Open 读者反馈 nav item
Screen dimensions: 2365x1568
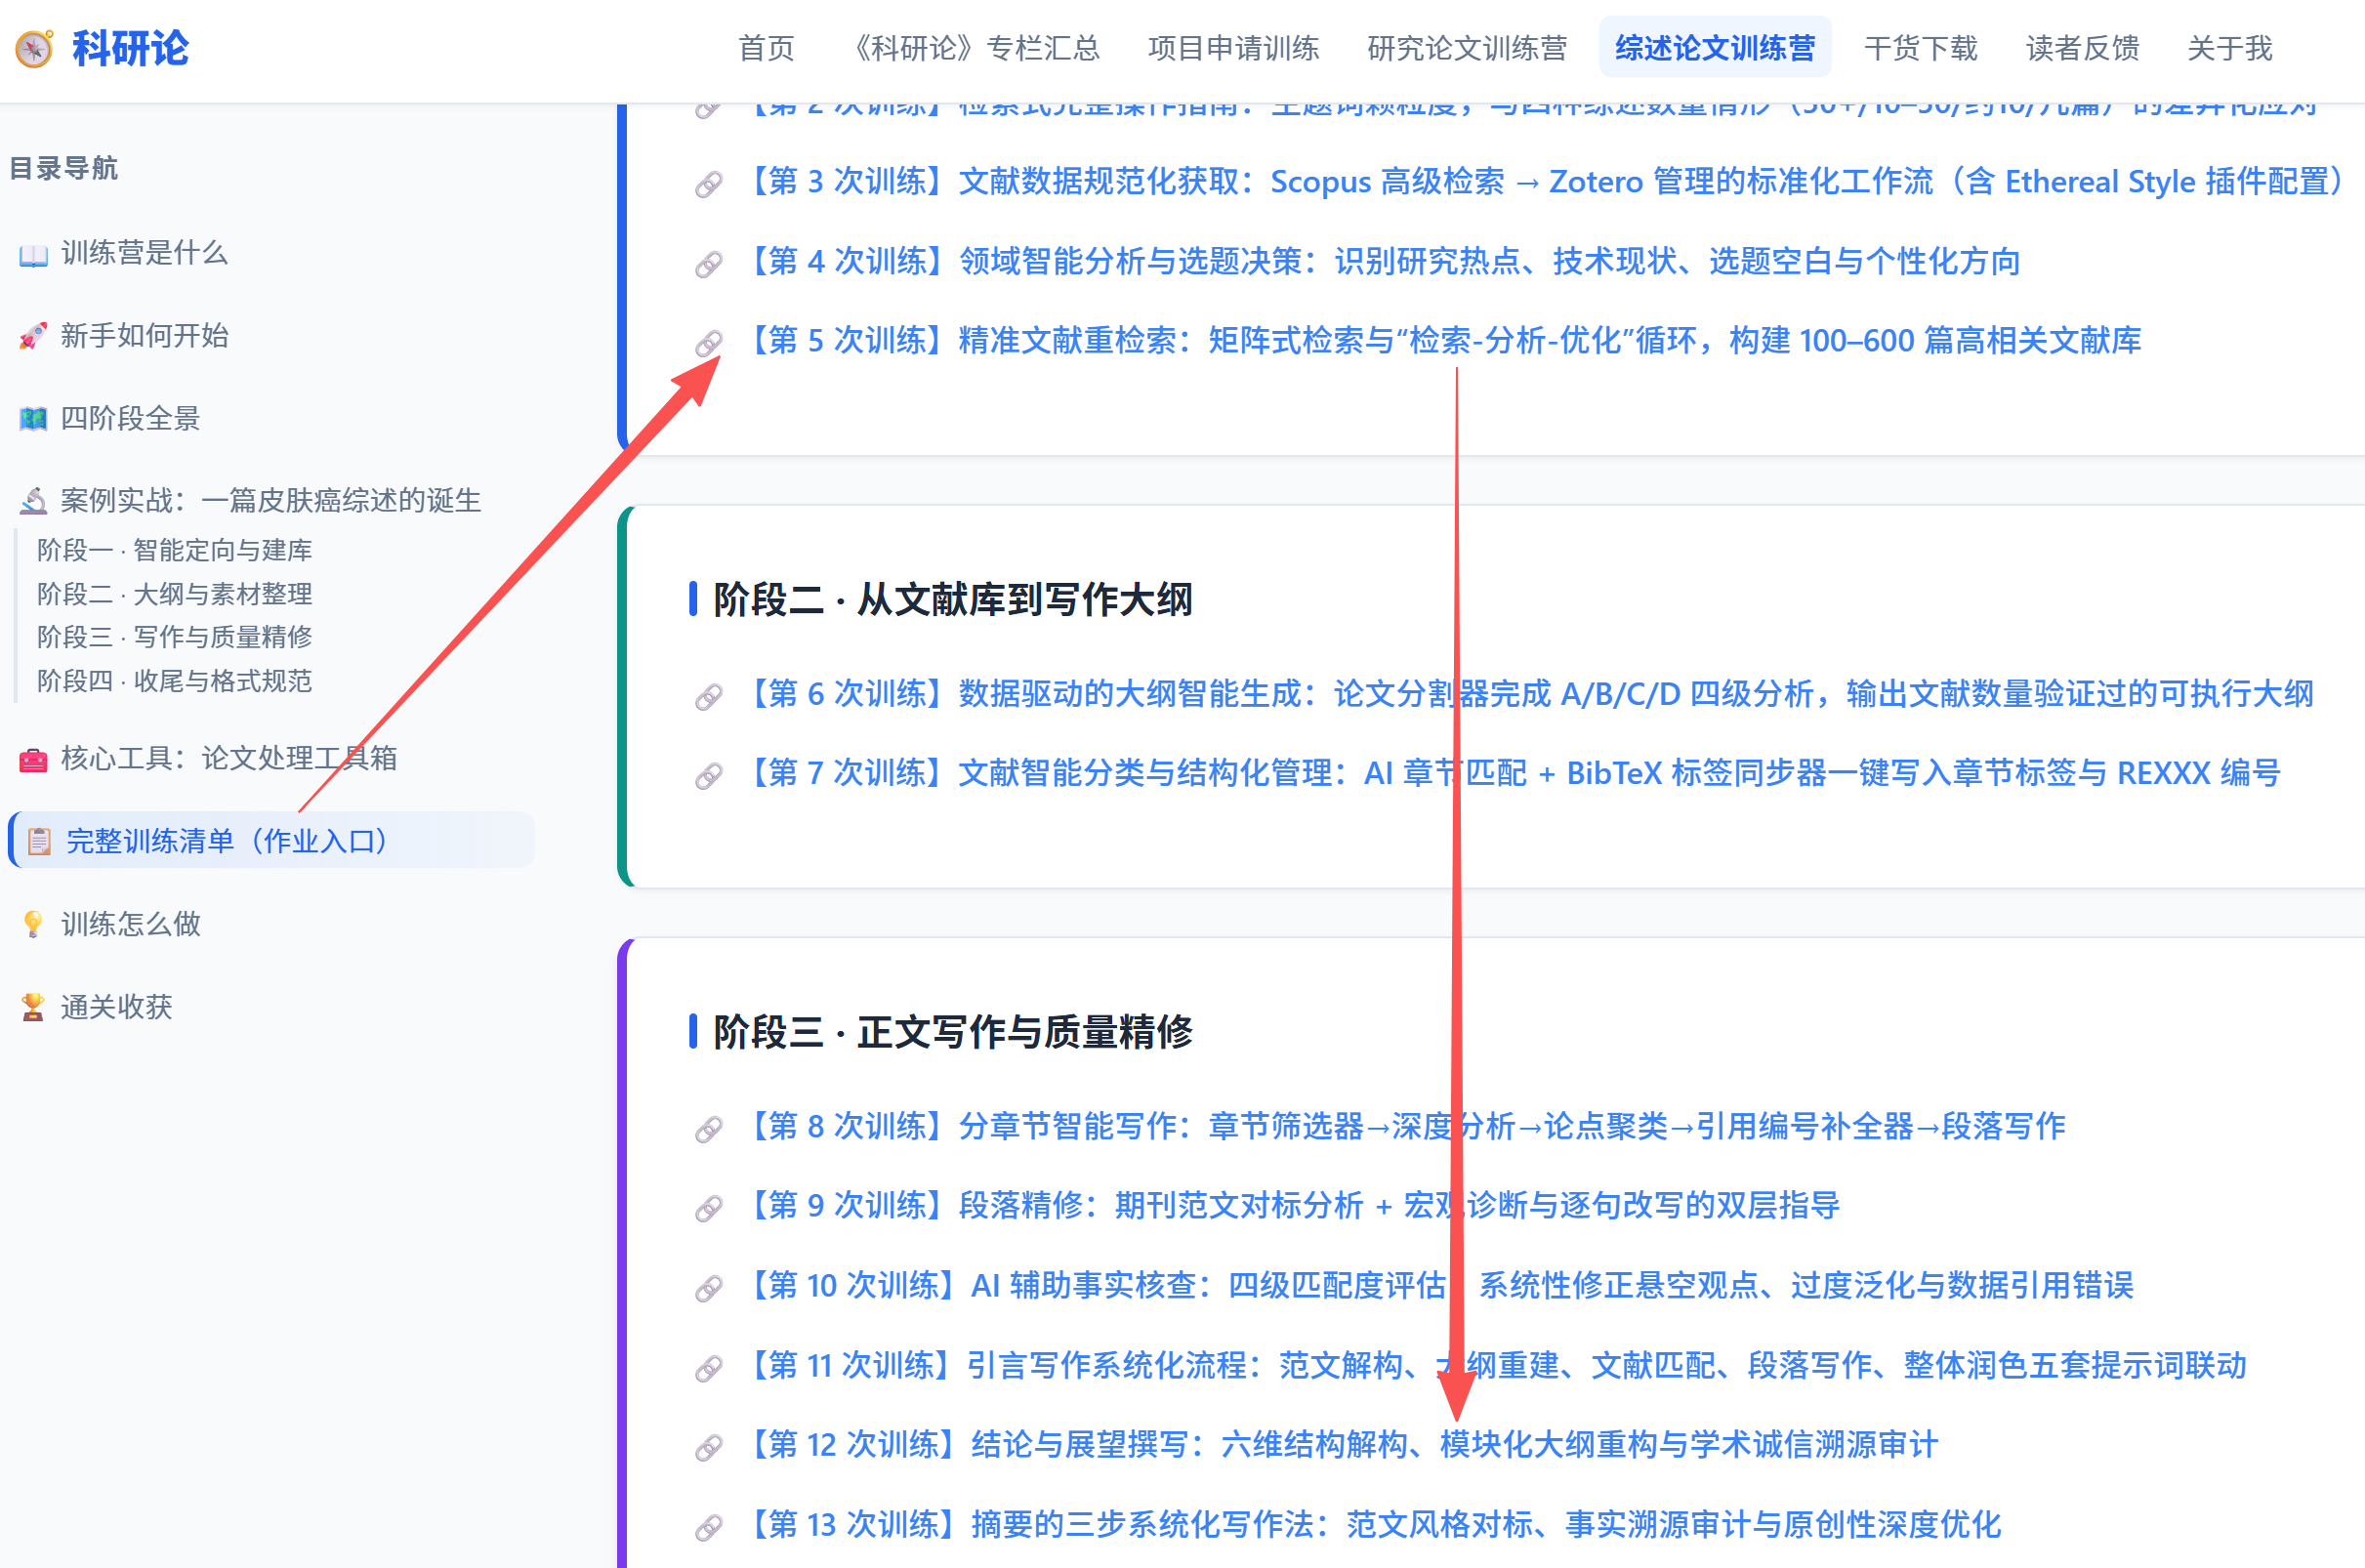pyautogui.click(x=2082, y=48)
